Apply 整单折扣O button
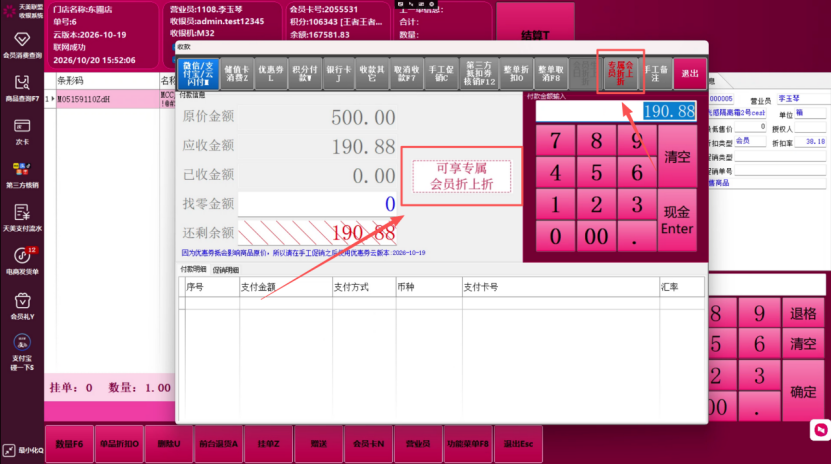 516,74
